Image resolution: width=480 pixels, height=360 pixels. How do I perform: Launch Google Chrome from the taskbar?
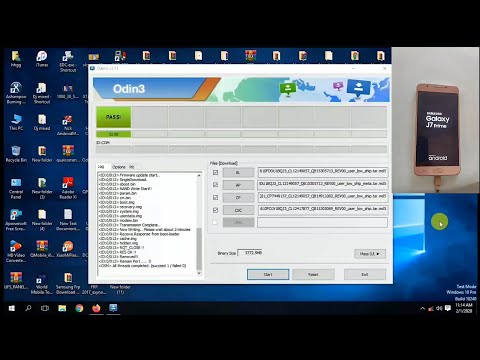79,308
